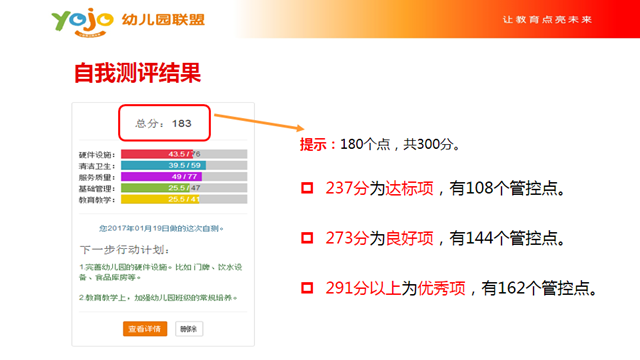Image resolution: width=640 pixels, height=360 pixels.
Task: Click the 清洁卫生 label
Action: [97, 166]
